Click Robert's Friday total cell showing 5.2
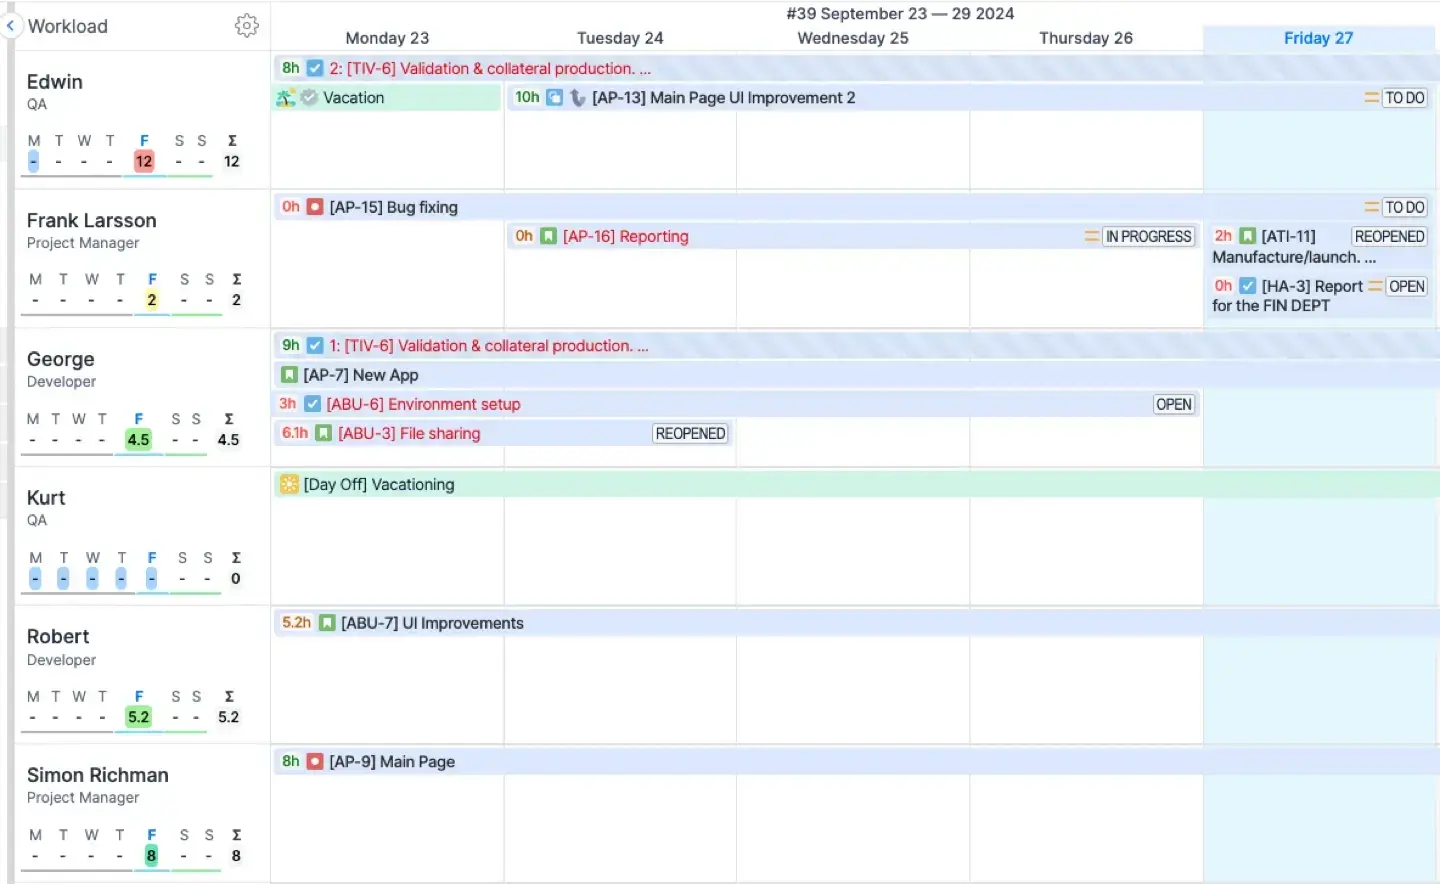The height and width of the screenshot is (884, 1440). [x=138, y=716]
